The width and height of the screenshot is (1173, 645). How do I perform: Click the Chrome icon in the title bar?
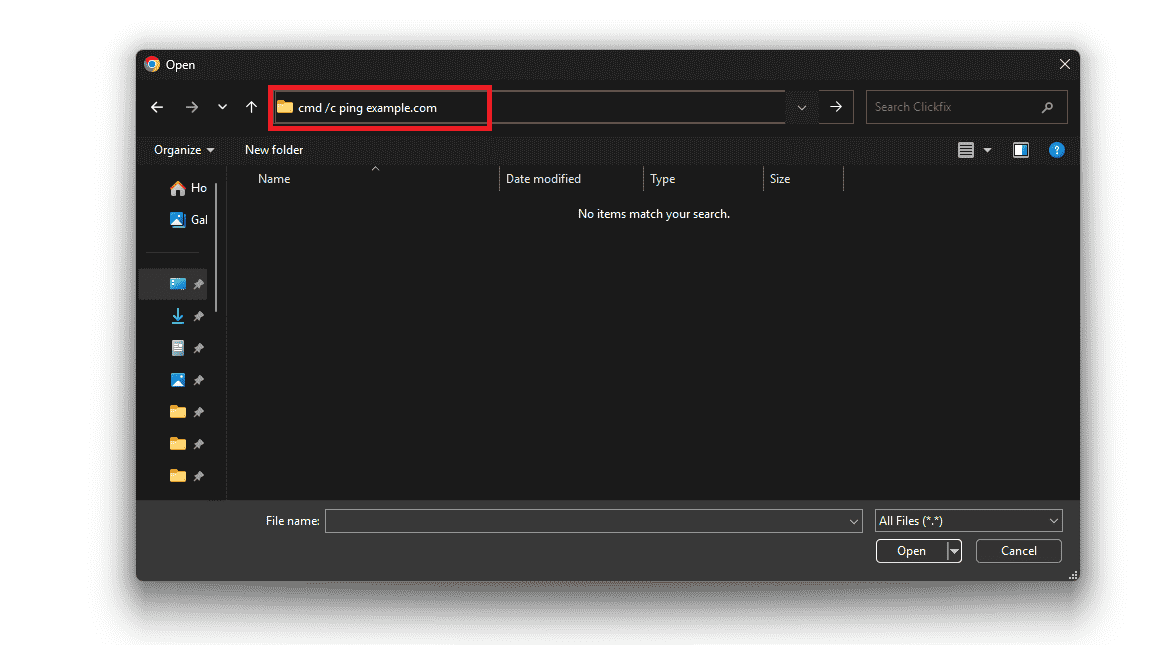[153, 64]
